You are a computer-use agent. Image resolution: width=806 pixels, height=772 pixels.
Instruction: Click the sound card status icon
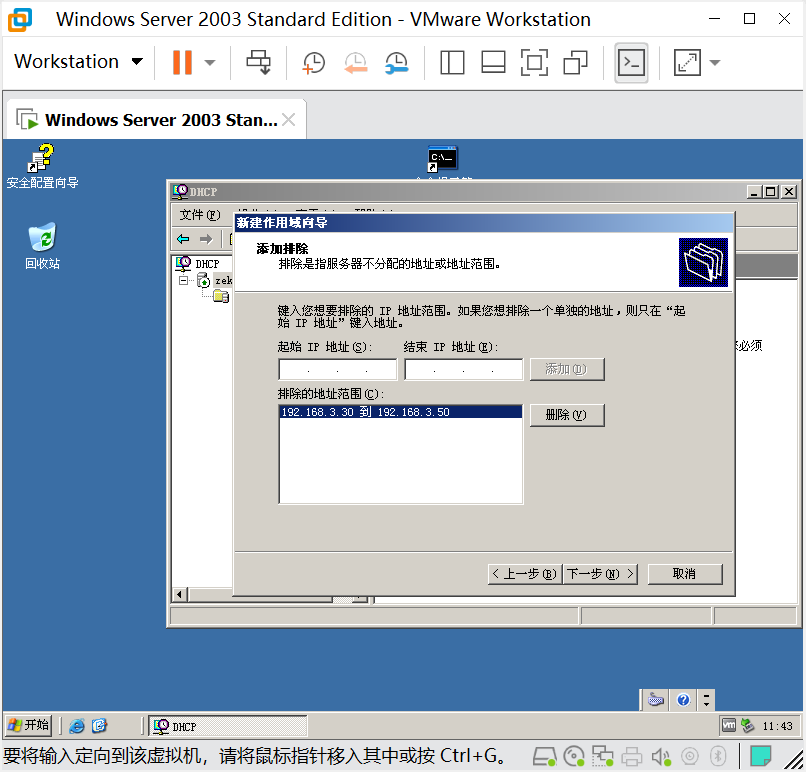tap(661, 757)
